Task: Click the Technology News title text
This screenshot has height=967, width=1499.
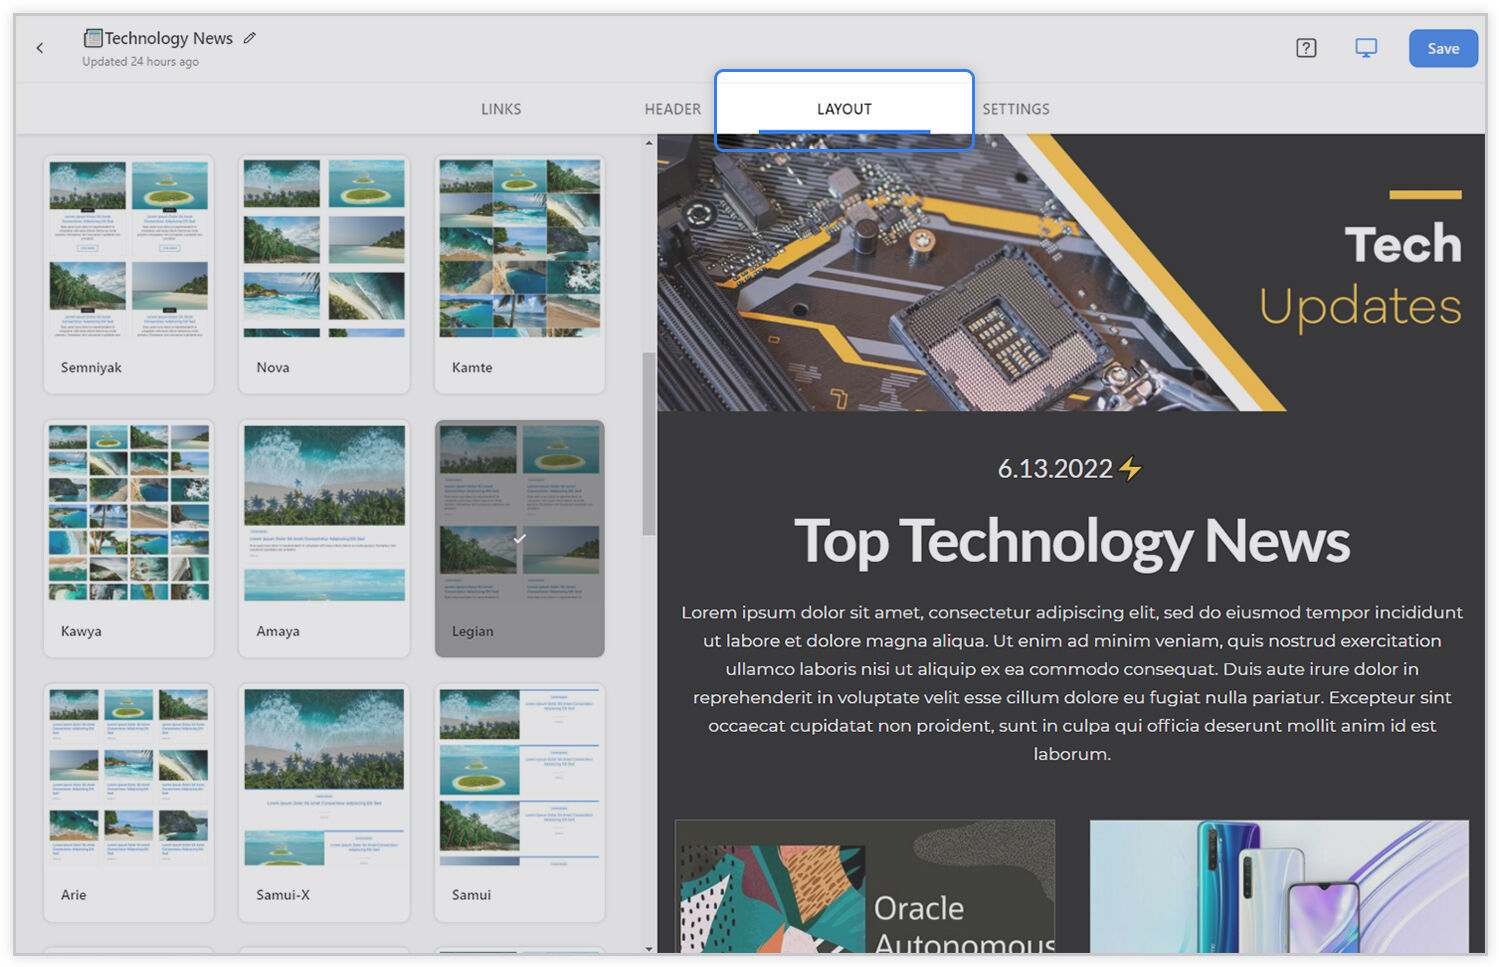Action: (169, 38)
